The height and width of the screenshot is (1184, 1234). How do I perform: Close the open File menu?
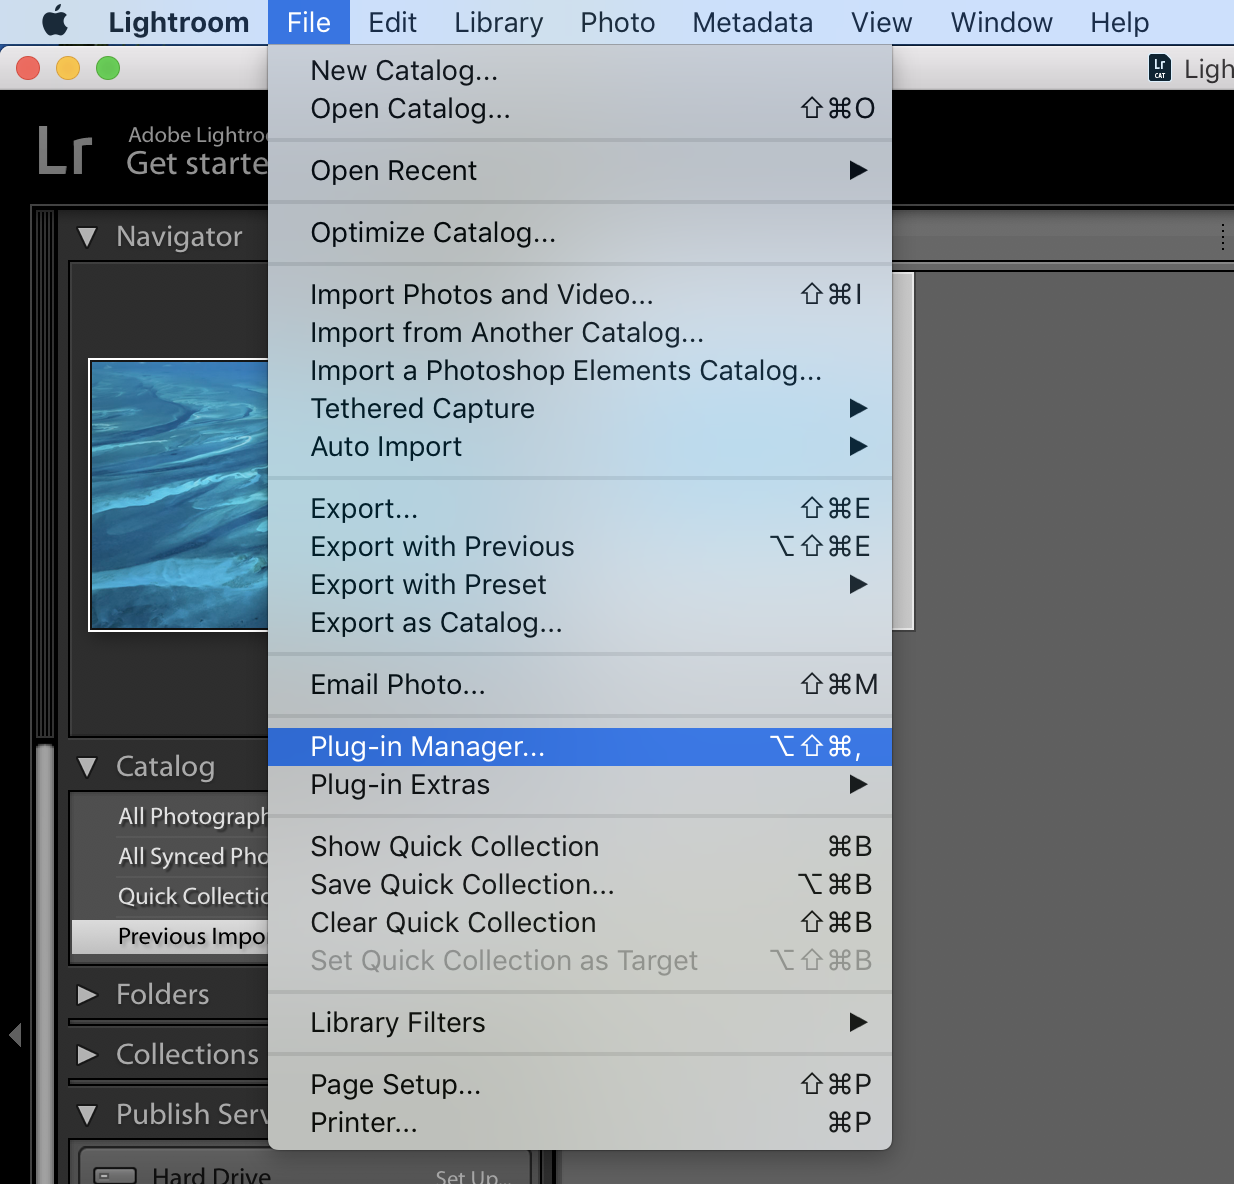pyautogui.click(x=308, y=22)
